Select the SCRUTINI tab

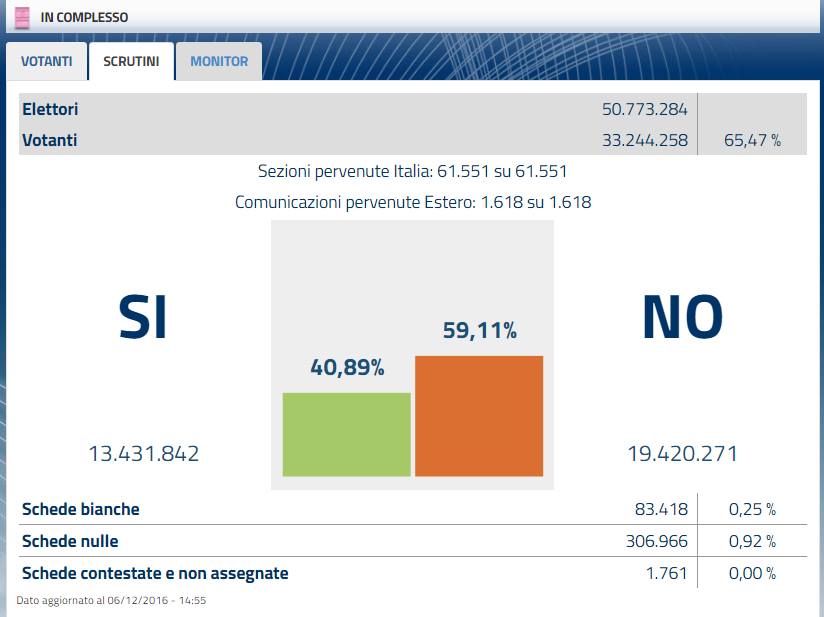pos(132,60)
